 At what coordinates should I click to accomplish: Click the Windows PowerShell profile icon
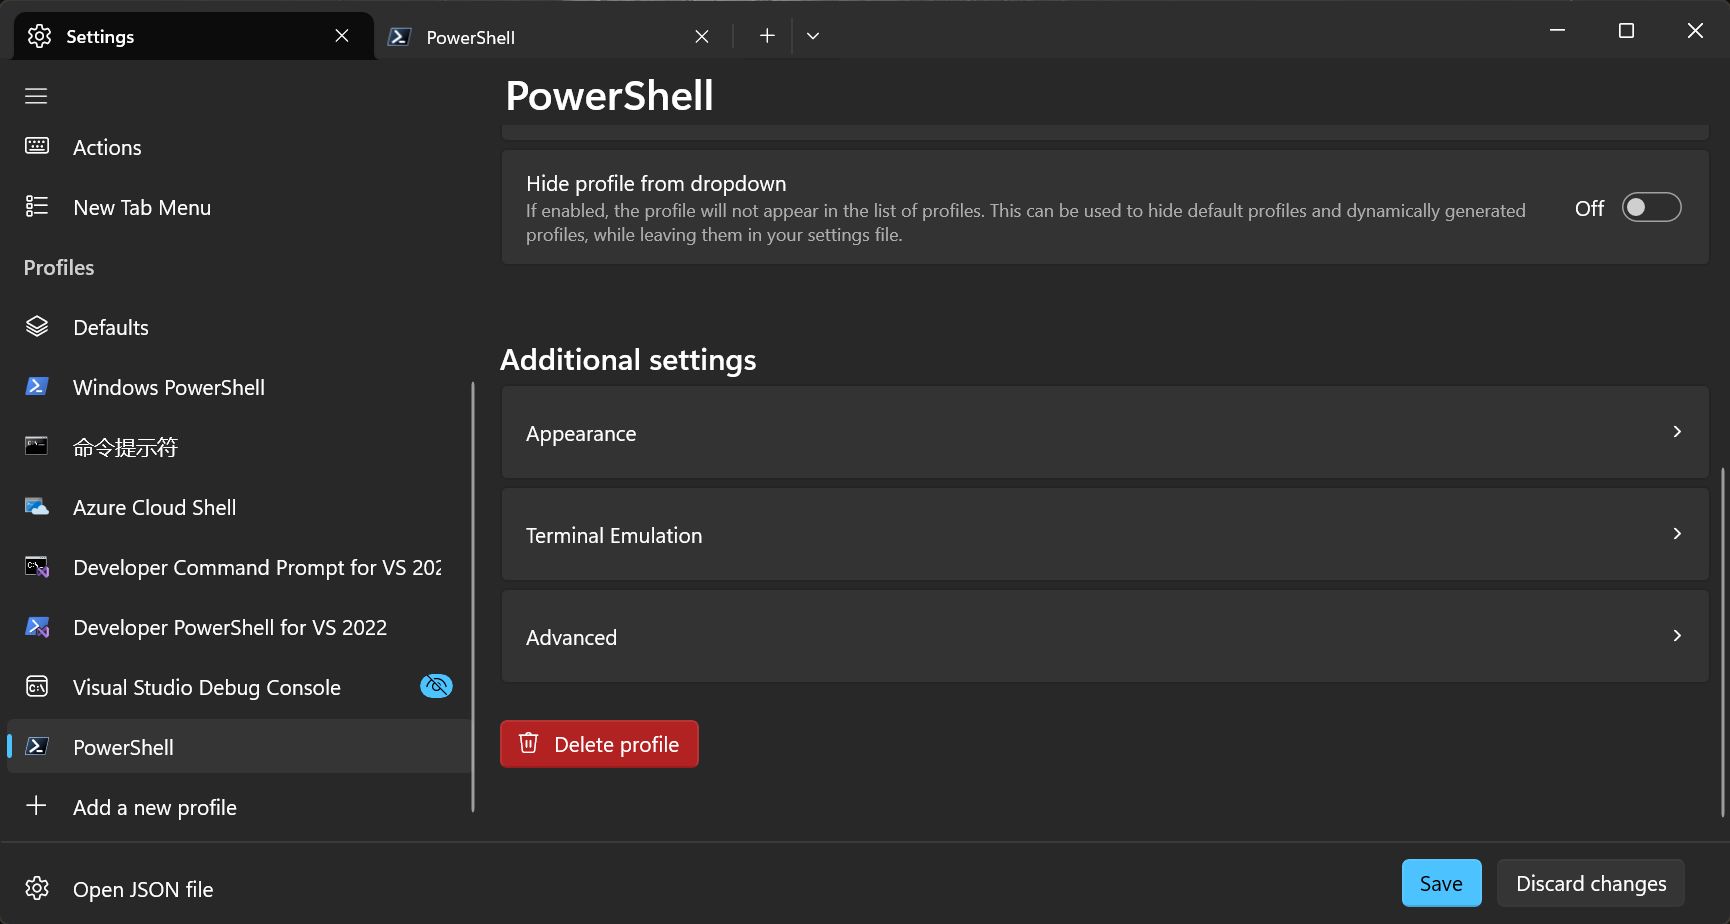coord(37,386)
